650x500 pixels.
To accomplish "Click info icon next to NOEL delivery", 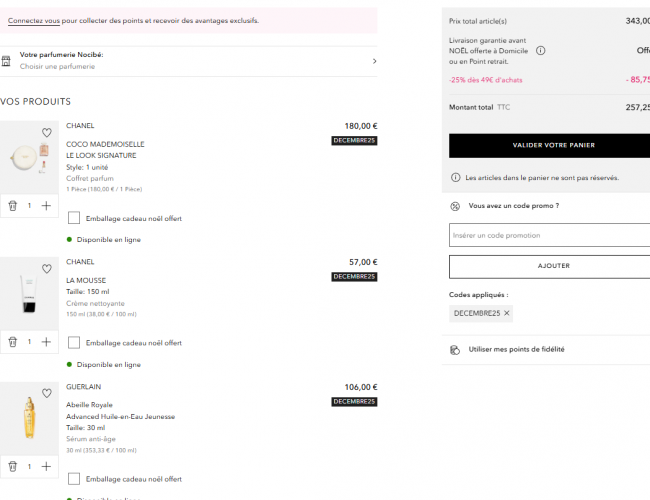I will point(541,50).
